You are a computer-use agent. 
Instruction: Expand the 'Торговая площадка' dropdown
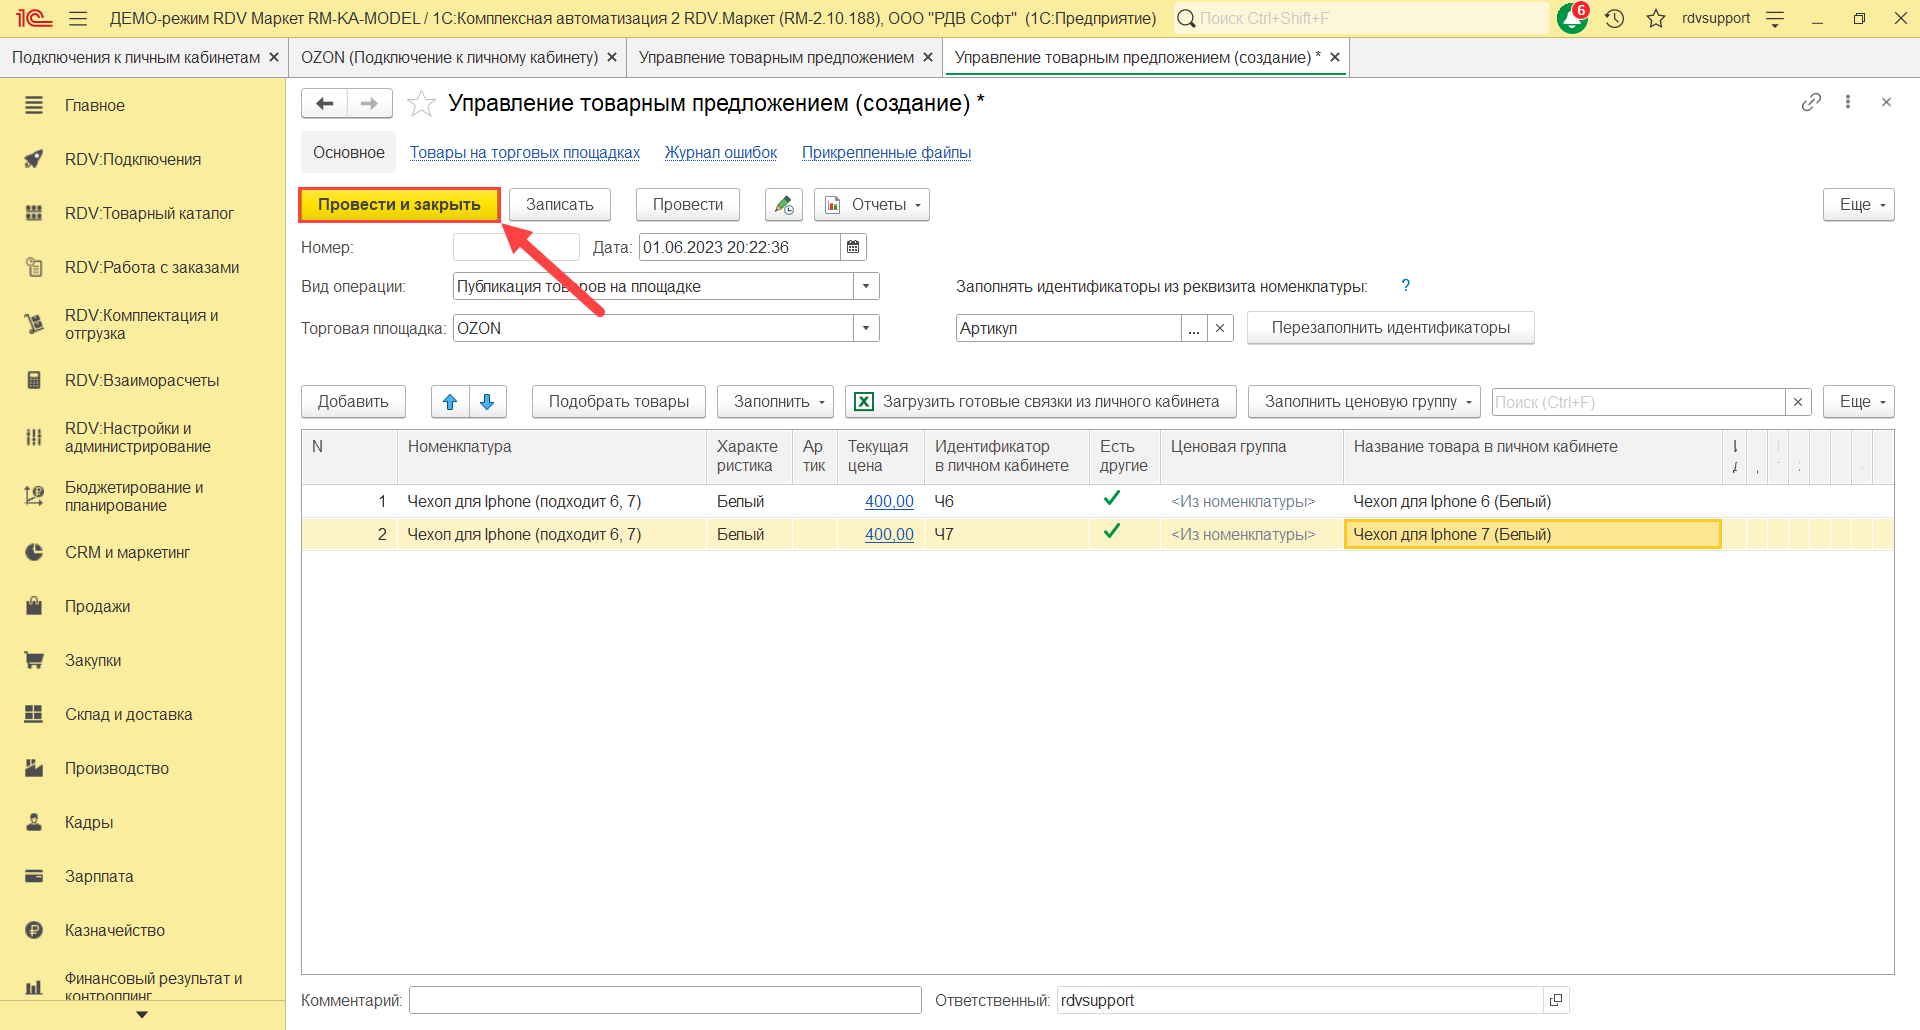(866, 328)
